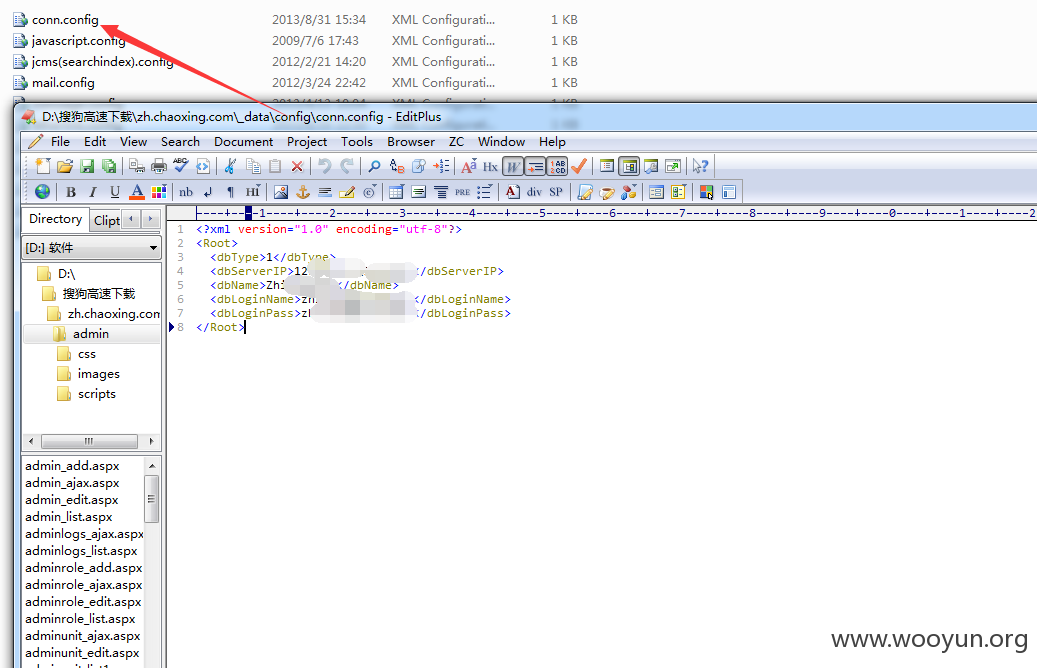Viewport: 1037px width, 668px height.
Task: Insert SP span tag
Action: coord(556,192)
